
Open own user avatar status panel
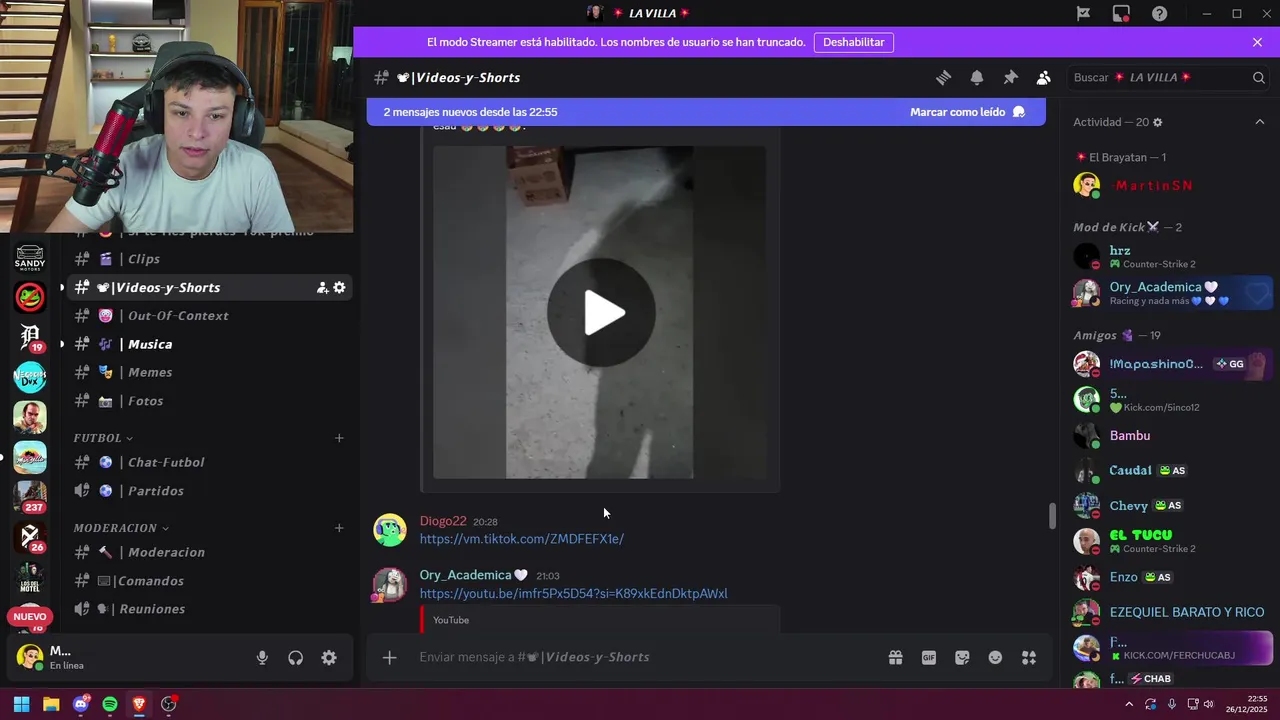coord(30,657)
